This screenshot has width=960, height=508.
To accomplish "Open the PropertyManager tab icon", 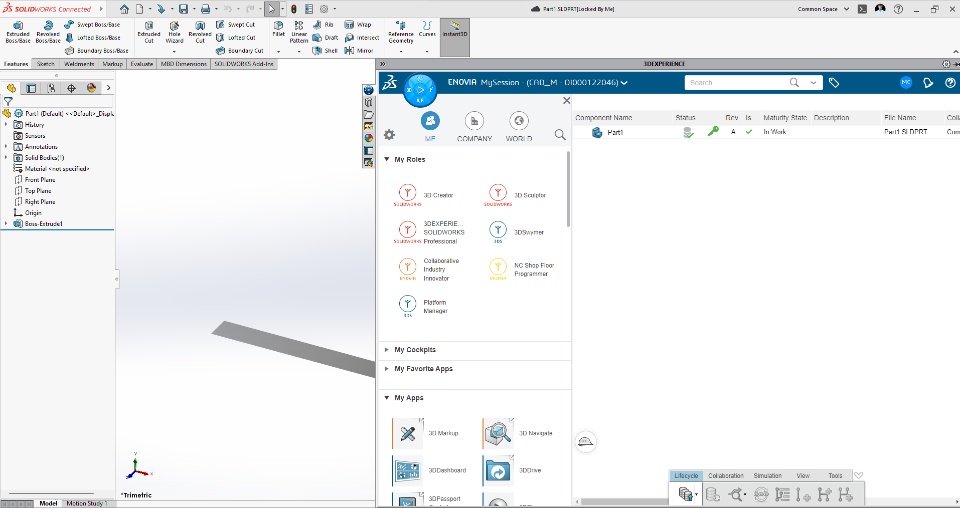I will pos(31,88).
